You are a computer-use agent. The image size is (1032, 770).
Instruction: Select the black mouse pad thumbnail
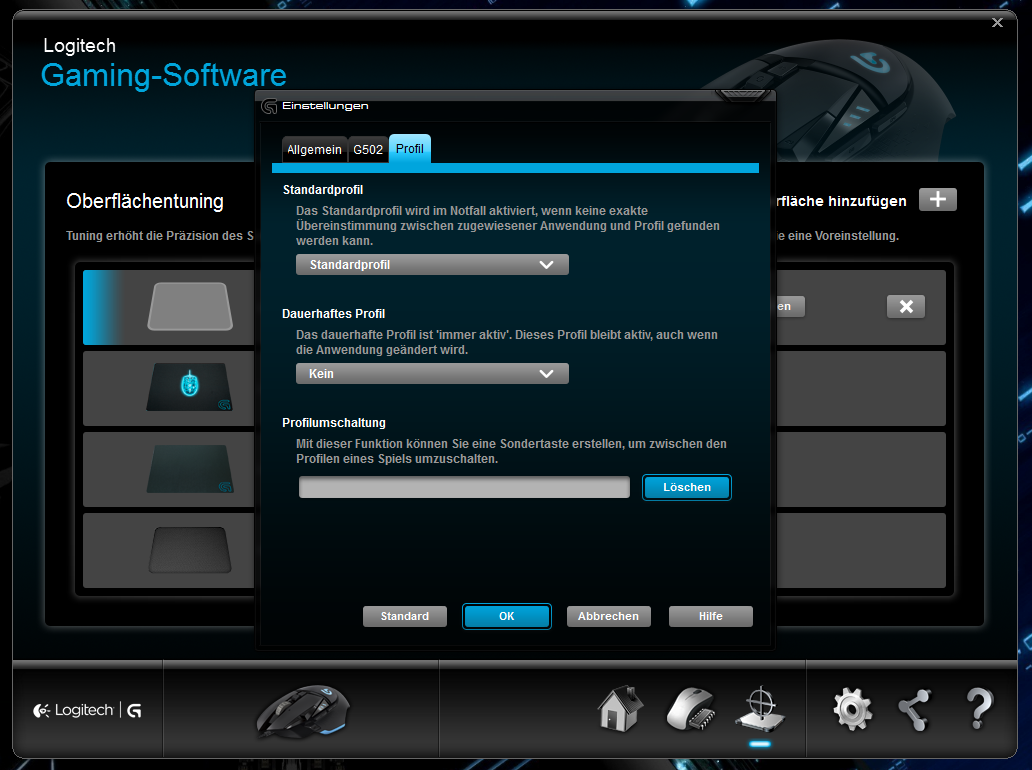190,550
